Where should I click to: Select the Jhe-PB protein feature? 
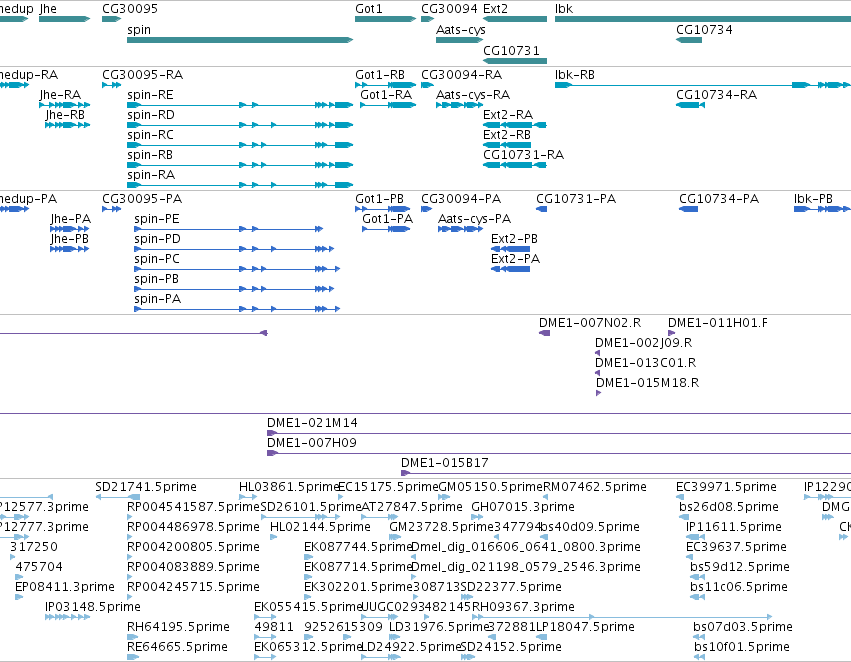(69, 249)
